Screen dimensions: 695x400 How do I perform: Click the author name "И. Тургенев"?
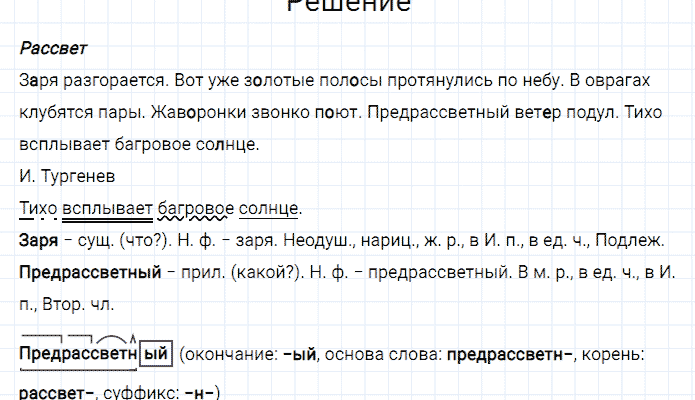(66, 176)
